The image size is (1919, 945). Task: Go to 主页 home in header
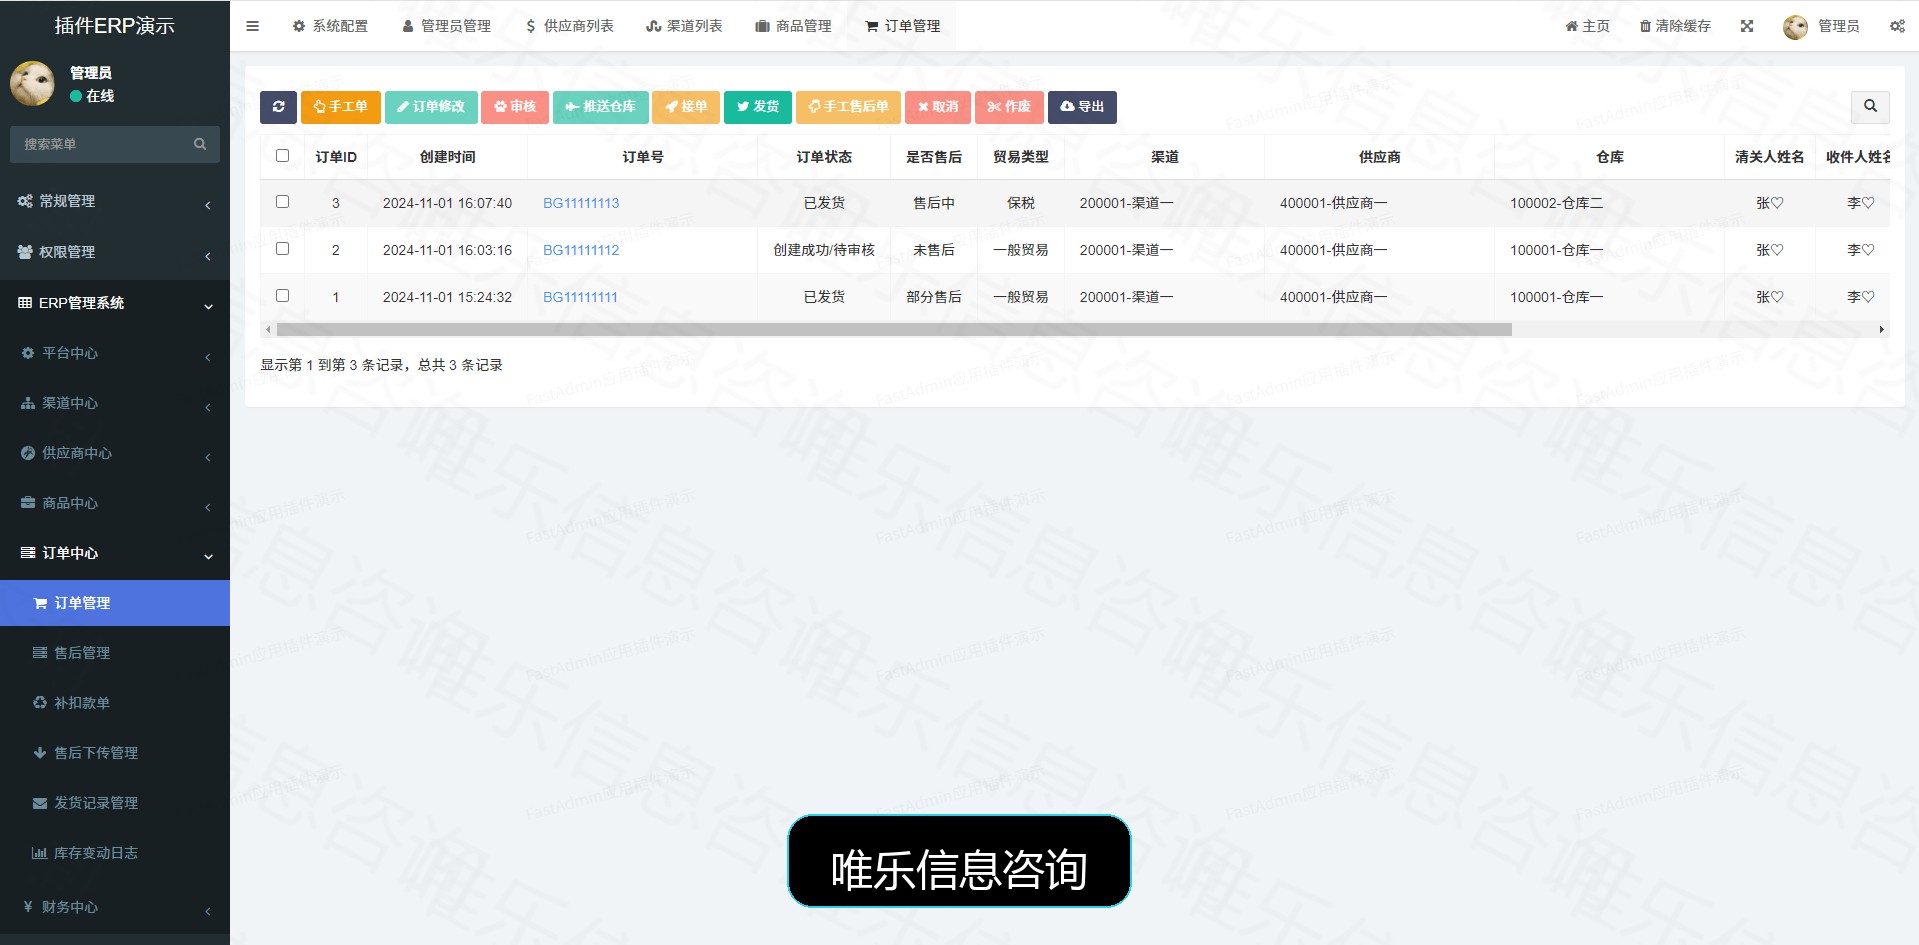(1587, 26)
